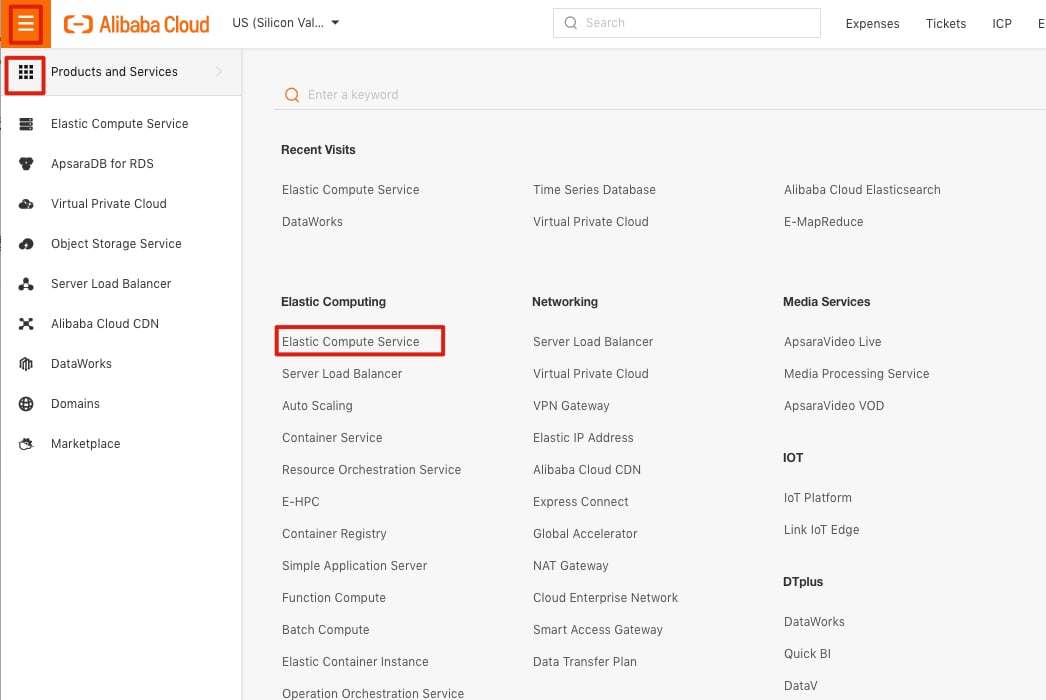This screenshot has height=700, width=1046.
Task: Click the Server Load Balancer sidebar icon
Action: 26,284
